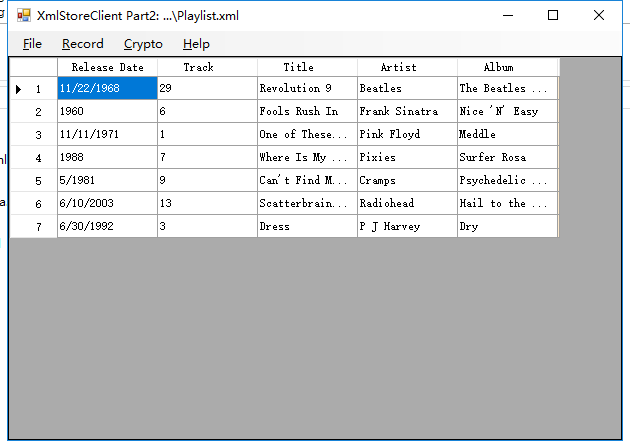Sort by Title column header
Viewport: 630px width, 448px height.
point(307,67)
